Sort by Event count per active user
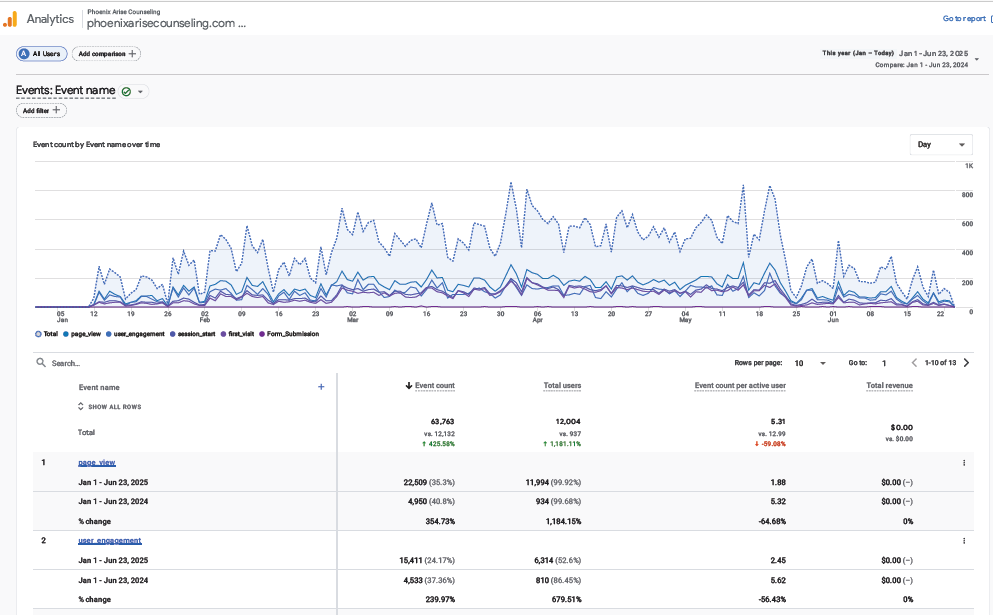 point(740,386)
